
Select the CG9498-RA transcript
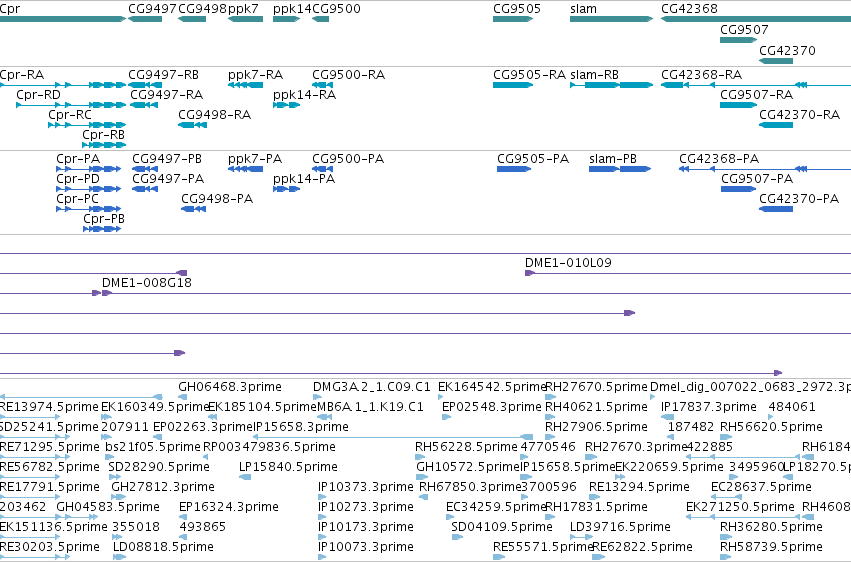192,125
